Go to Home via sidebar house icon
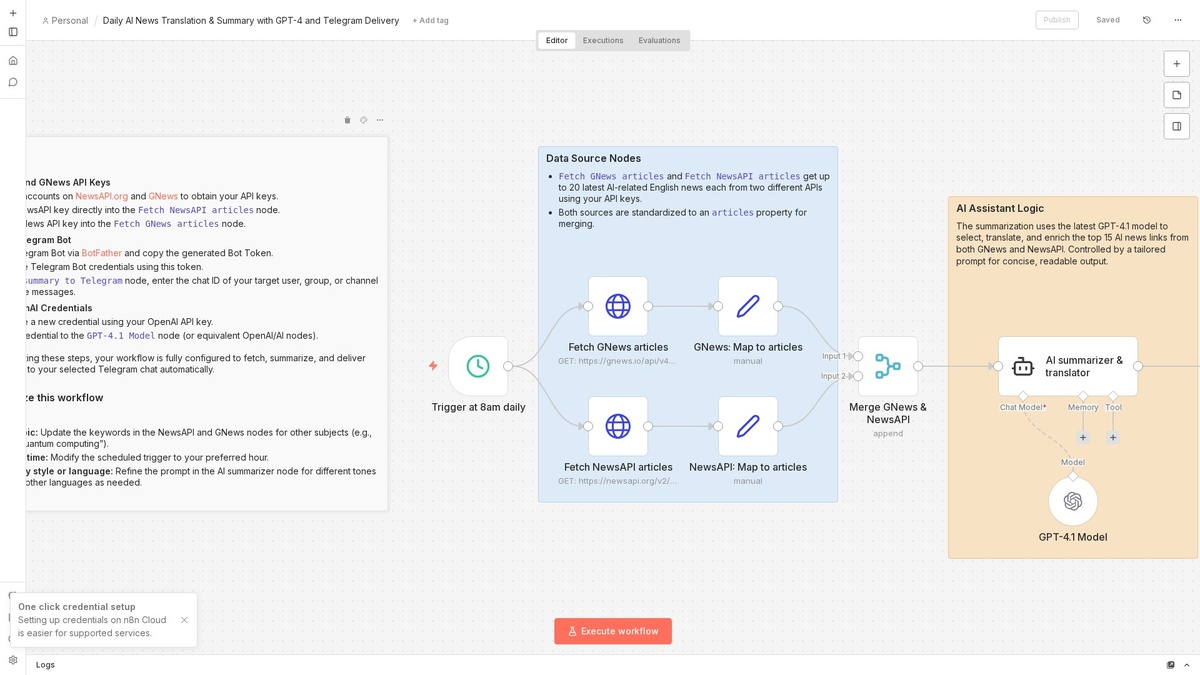The height and width of the screenshot is (675, 1200). pyautogui.click(x=13, y=60)
